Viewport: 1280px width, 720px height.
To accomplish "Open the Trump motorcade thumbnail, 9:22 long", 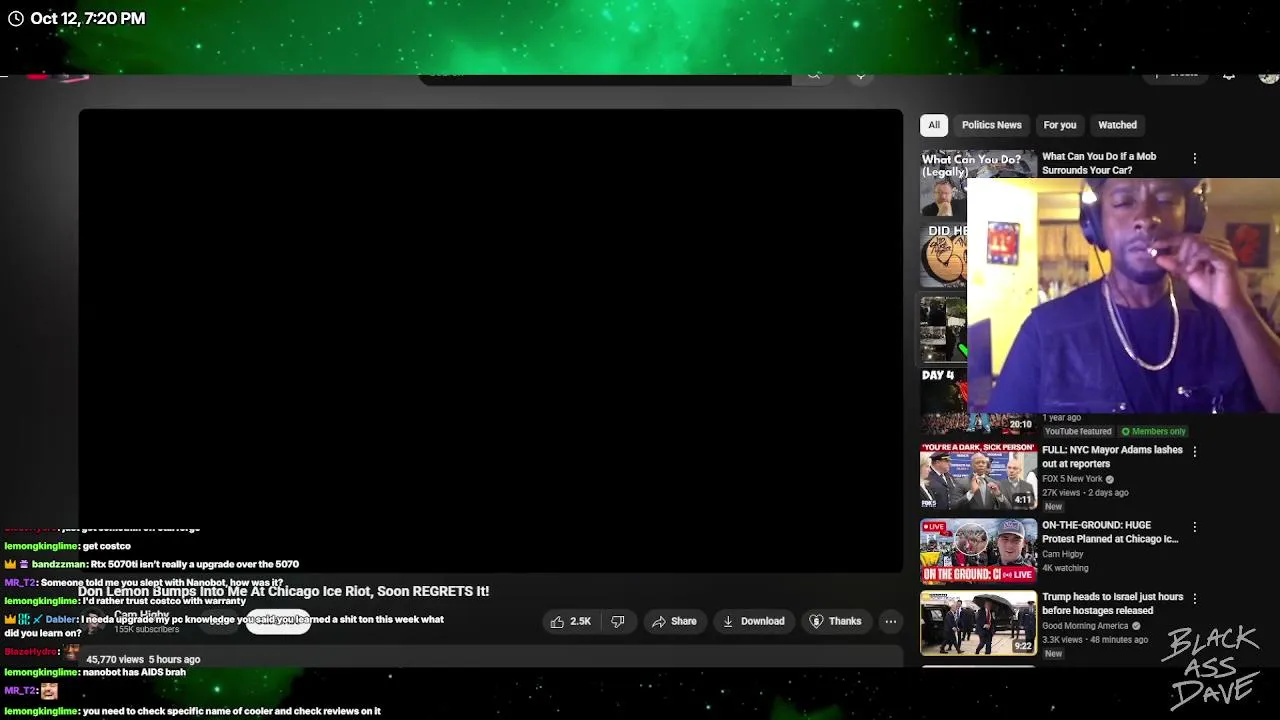I will pyautogui.click(x=978, y=623).
